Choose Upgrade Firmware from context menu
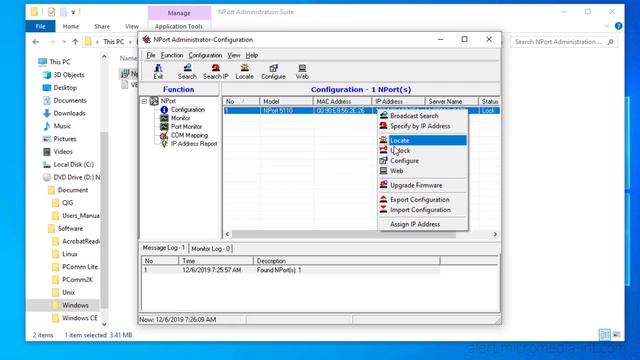Image resolution: width=640 pixels, height=360 pixels. point(422,185)
